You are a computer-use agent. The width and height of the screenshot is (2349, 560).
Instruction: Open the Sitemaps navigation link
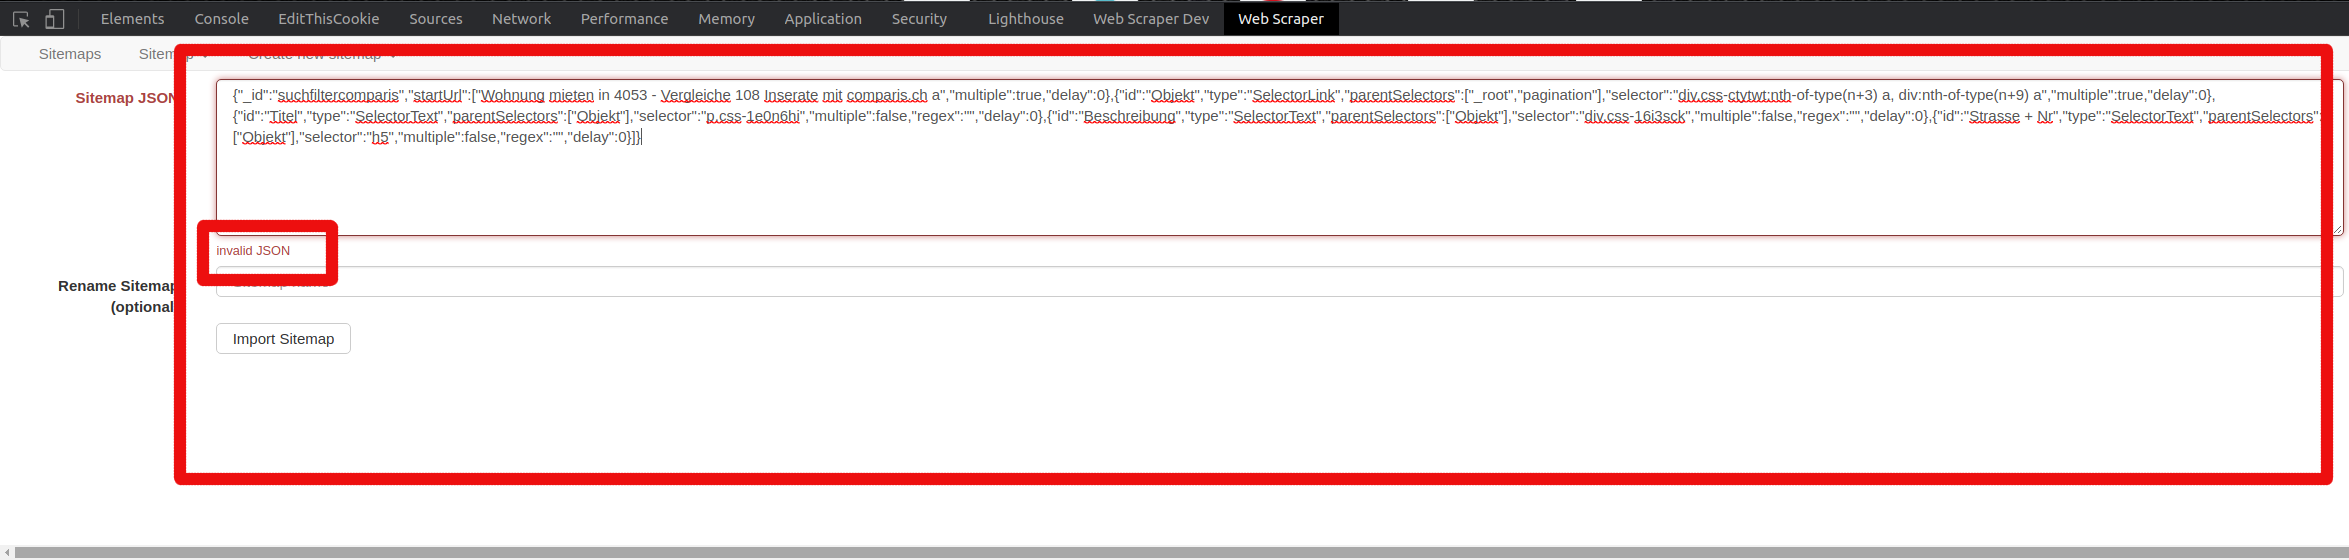click(70, 54)
